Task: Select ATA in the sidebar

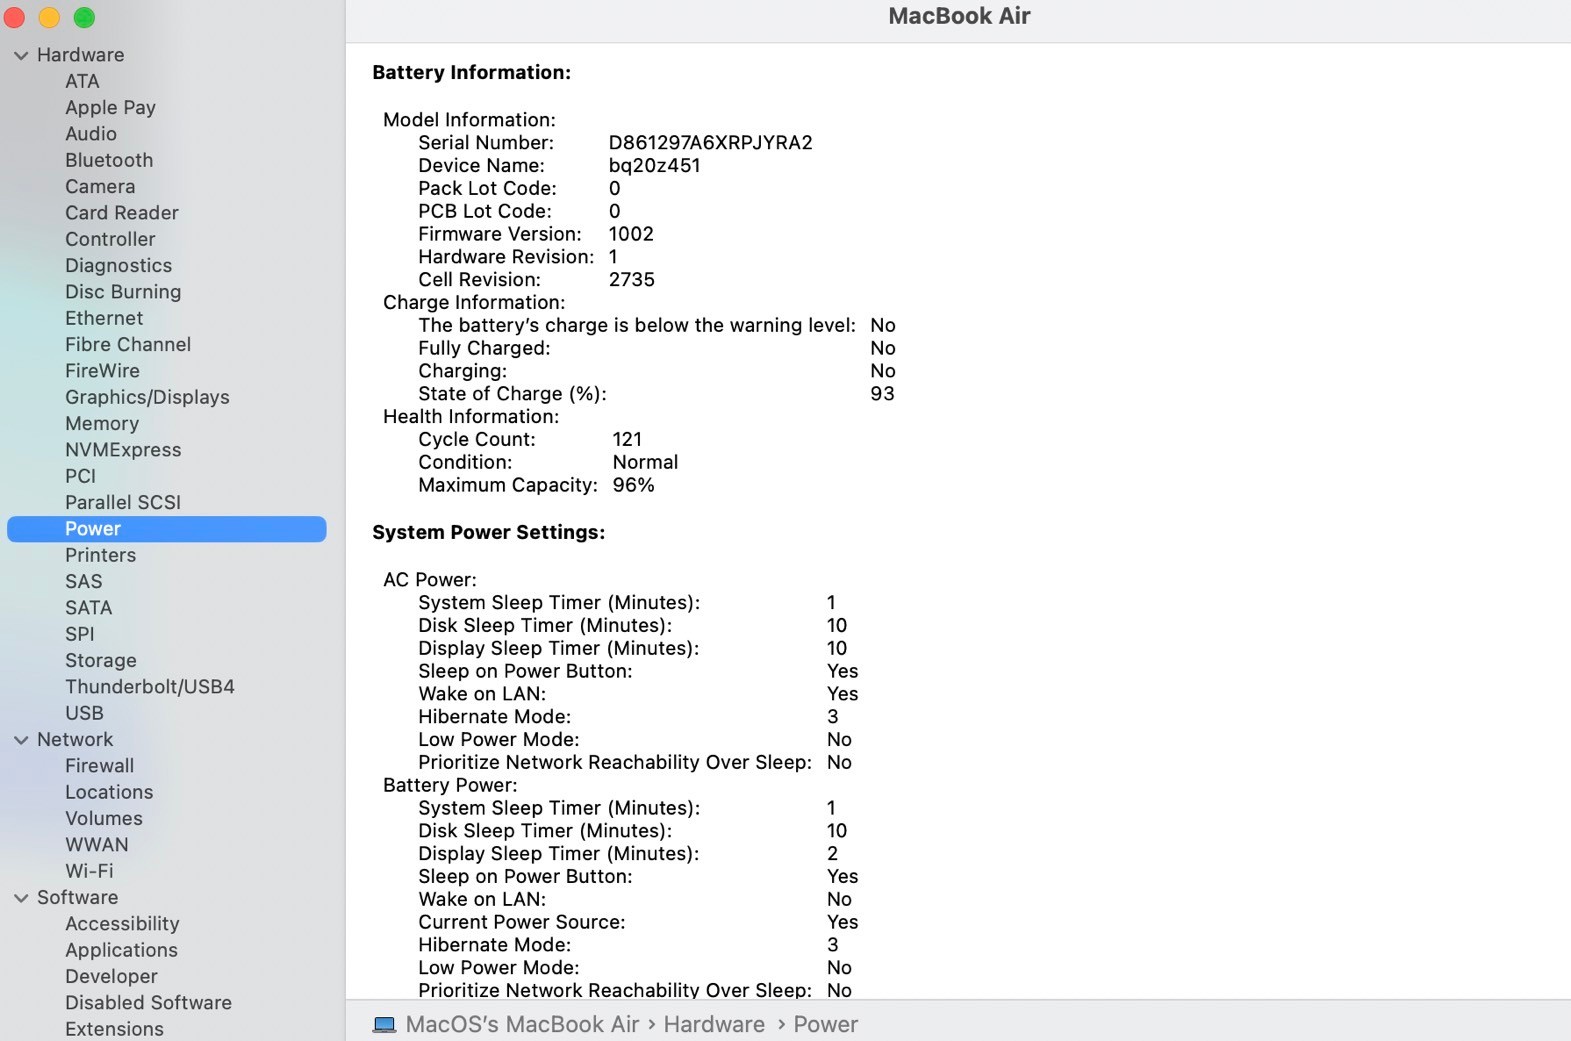Action: [x=82, y=81]
